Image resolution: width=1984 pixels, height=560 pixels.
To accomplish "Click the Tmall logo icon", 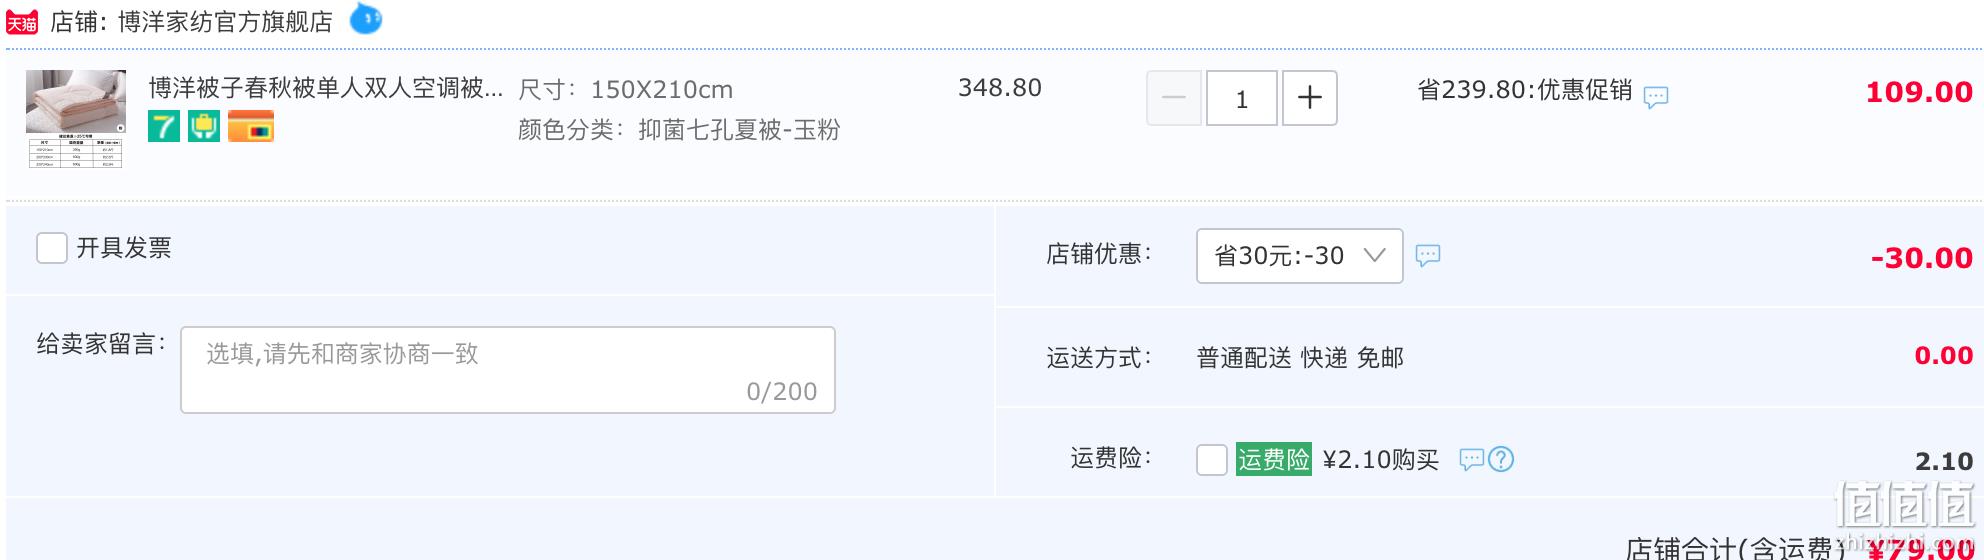I will pos(22,22).
